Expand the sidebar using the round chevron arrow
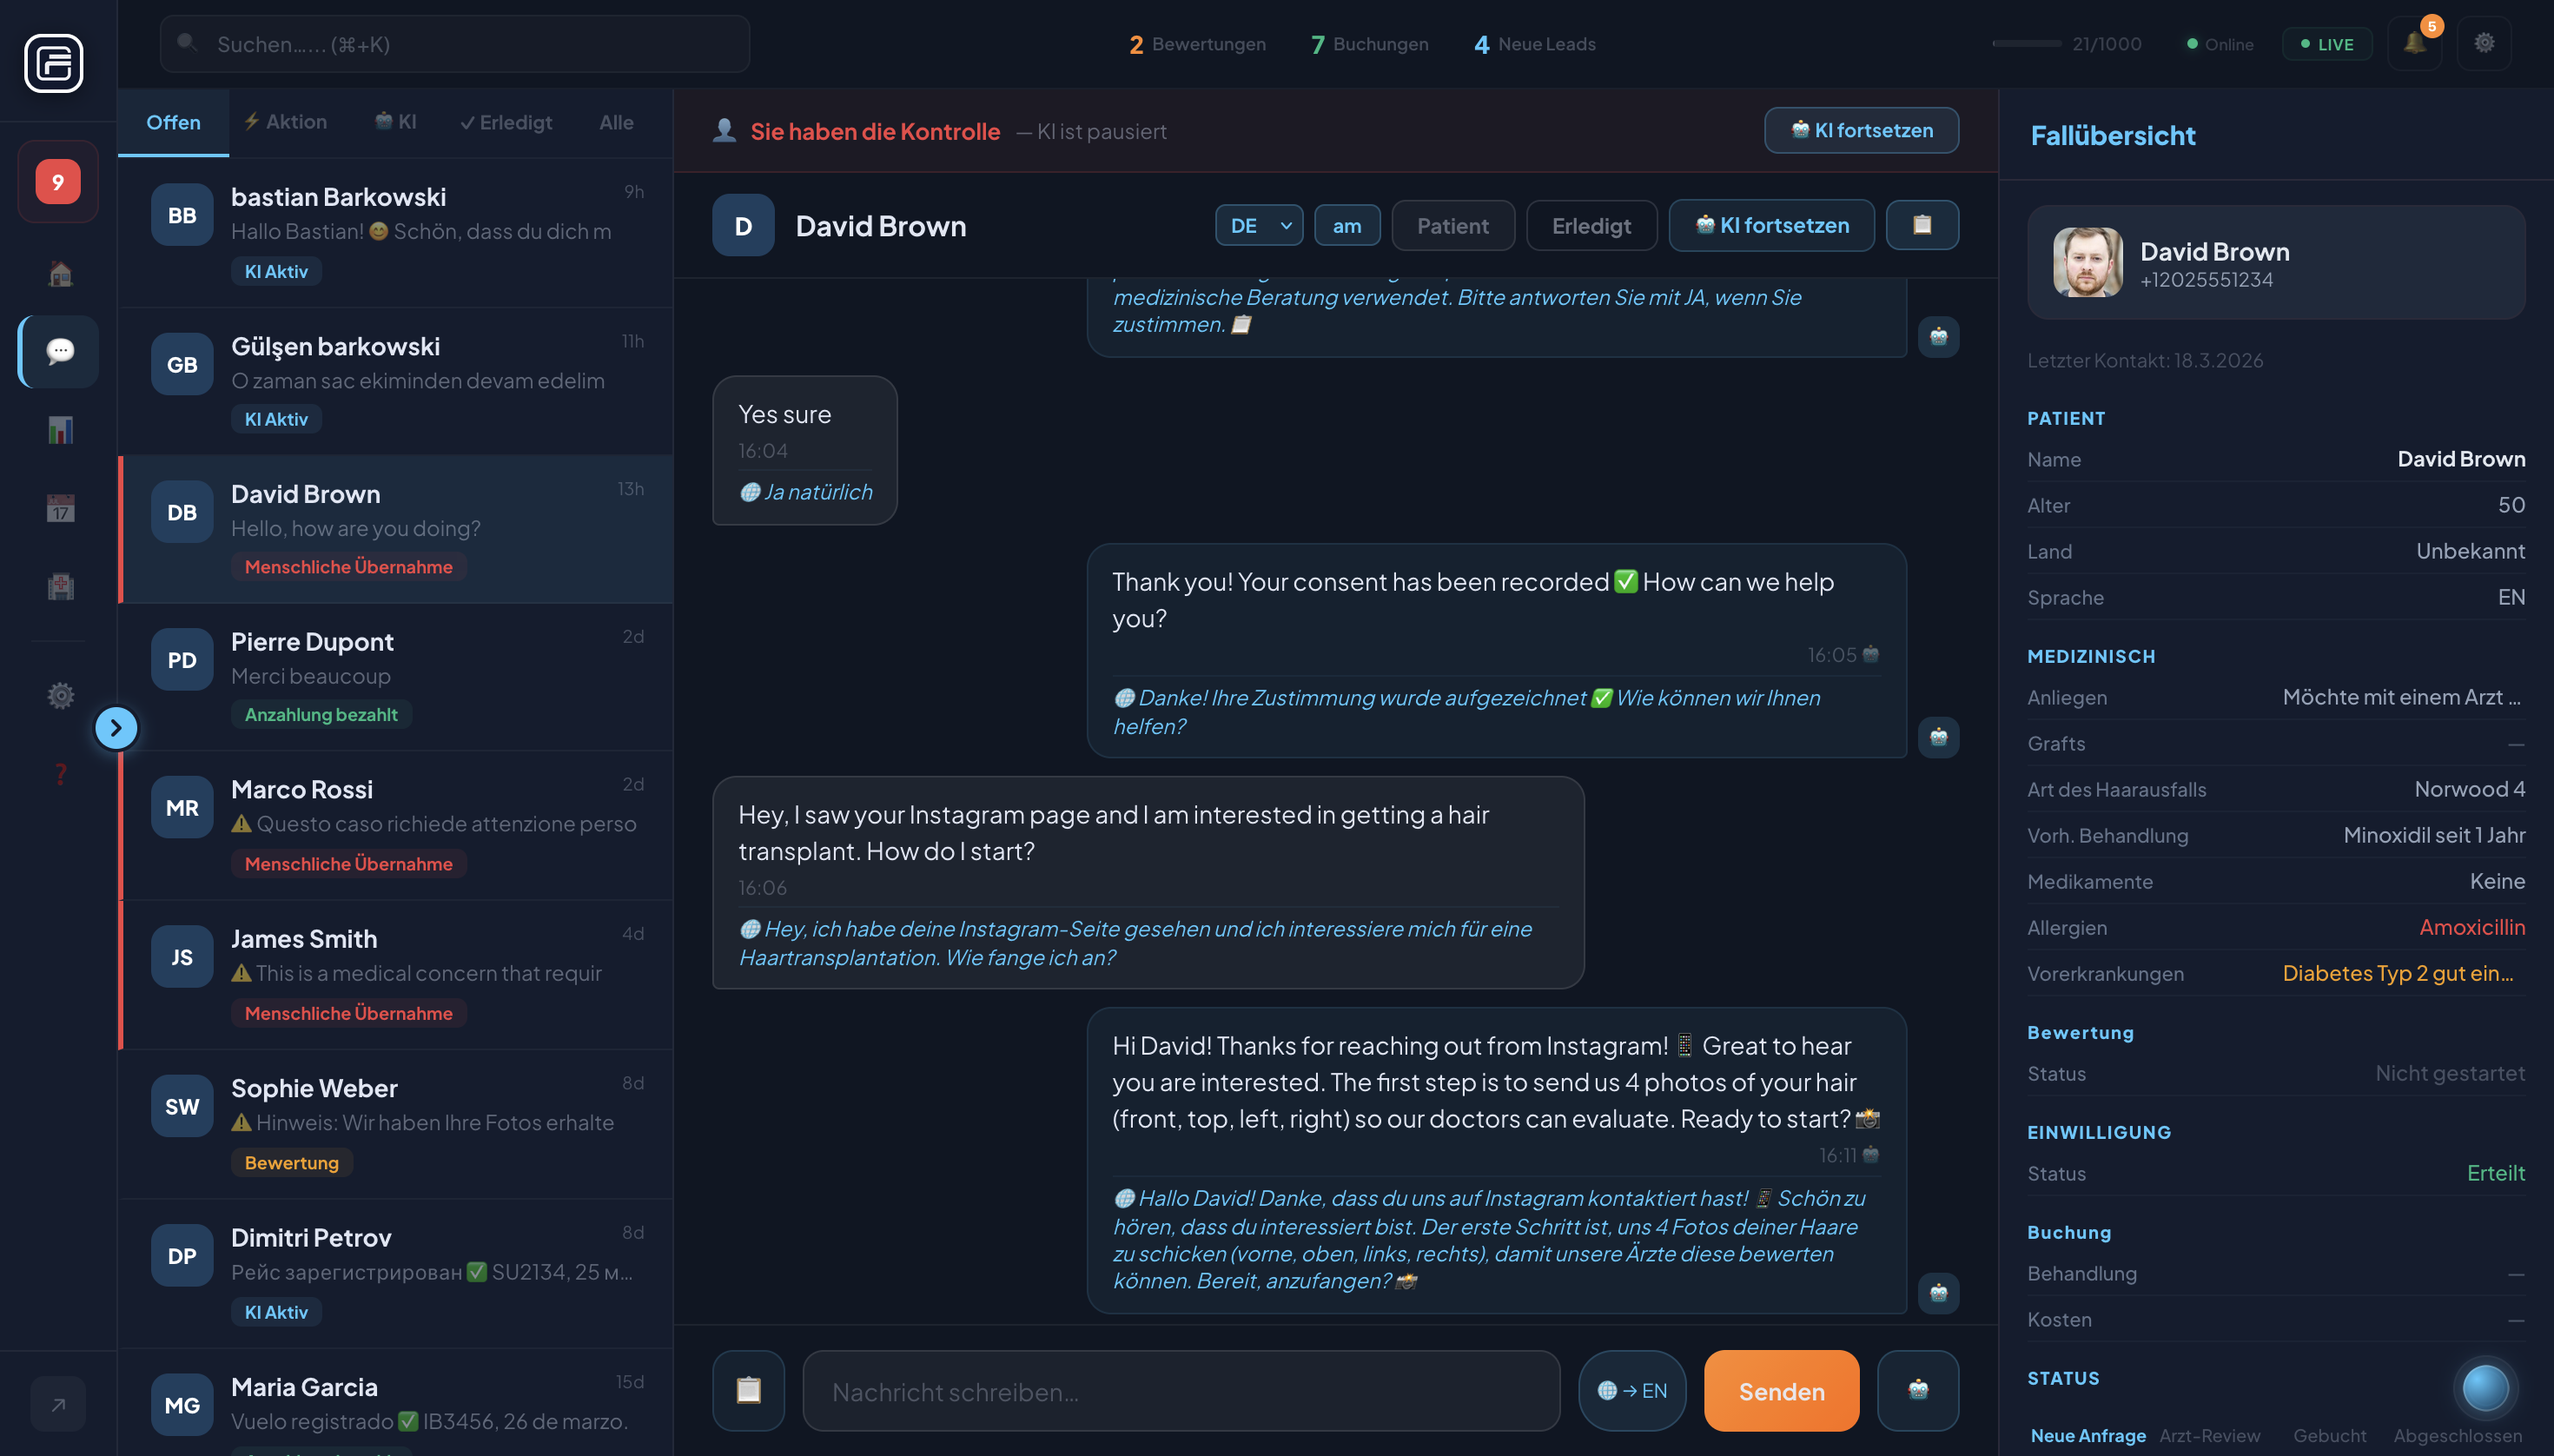Viewport: 2554px width, 1456px height. point(117,728)
